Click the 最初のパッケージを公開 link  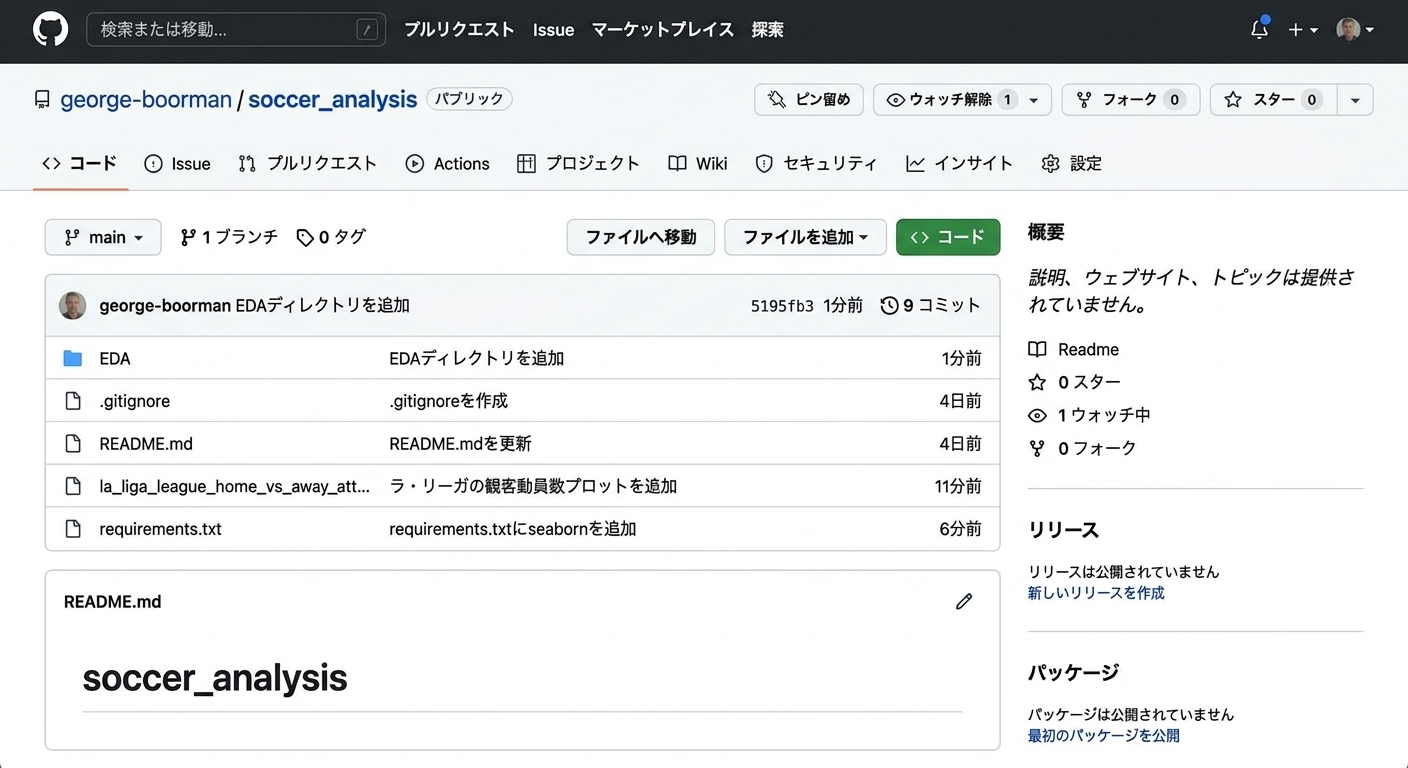[x=1104, y=736]
